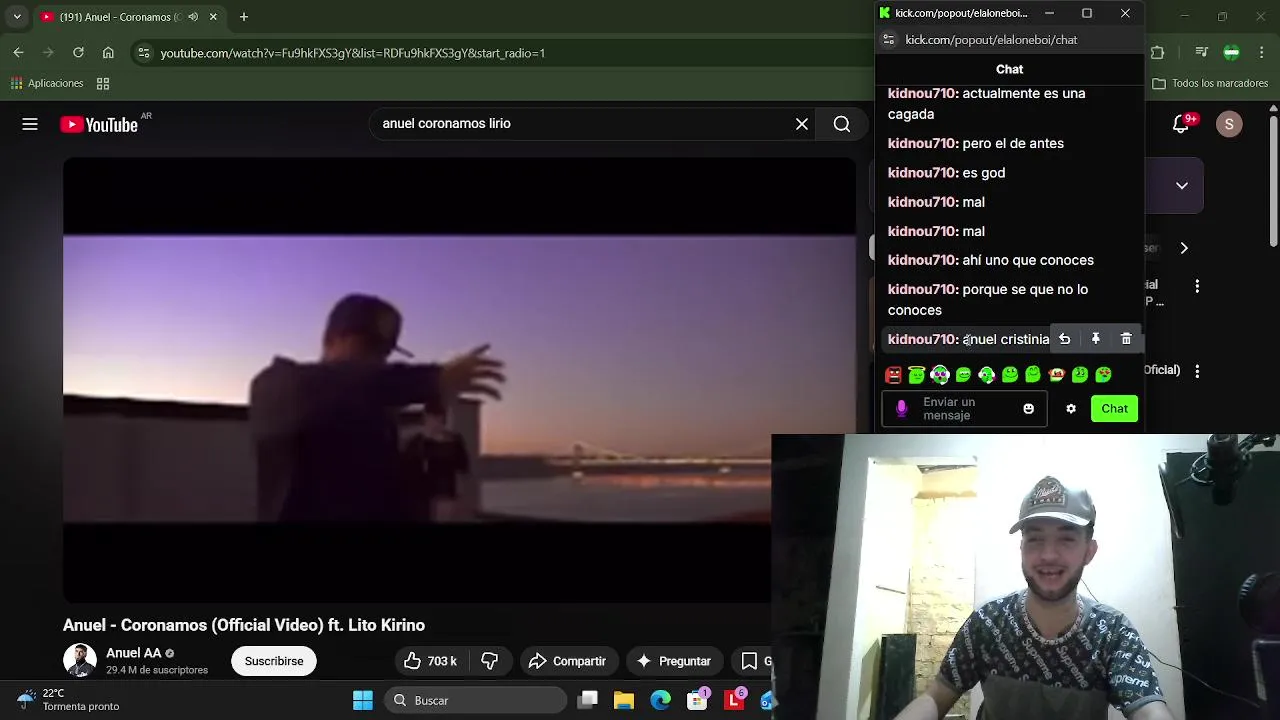Image resolution: width=1280 pixels, height=720 pixels.
Task: Dislike the Coronamos video
Action: click(x=490, y=661)
